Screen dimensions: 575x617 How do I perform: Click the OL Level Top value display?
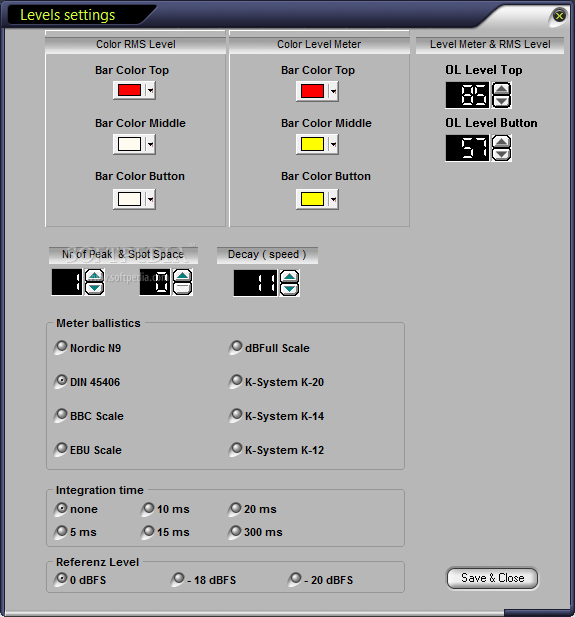point(467,95)
